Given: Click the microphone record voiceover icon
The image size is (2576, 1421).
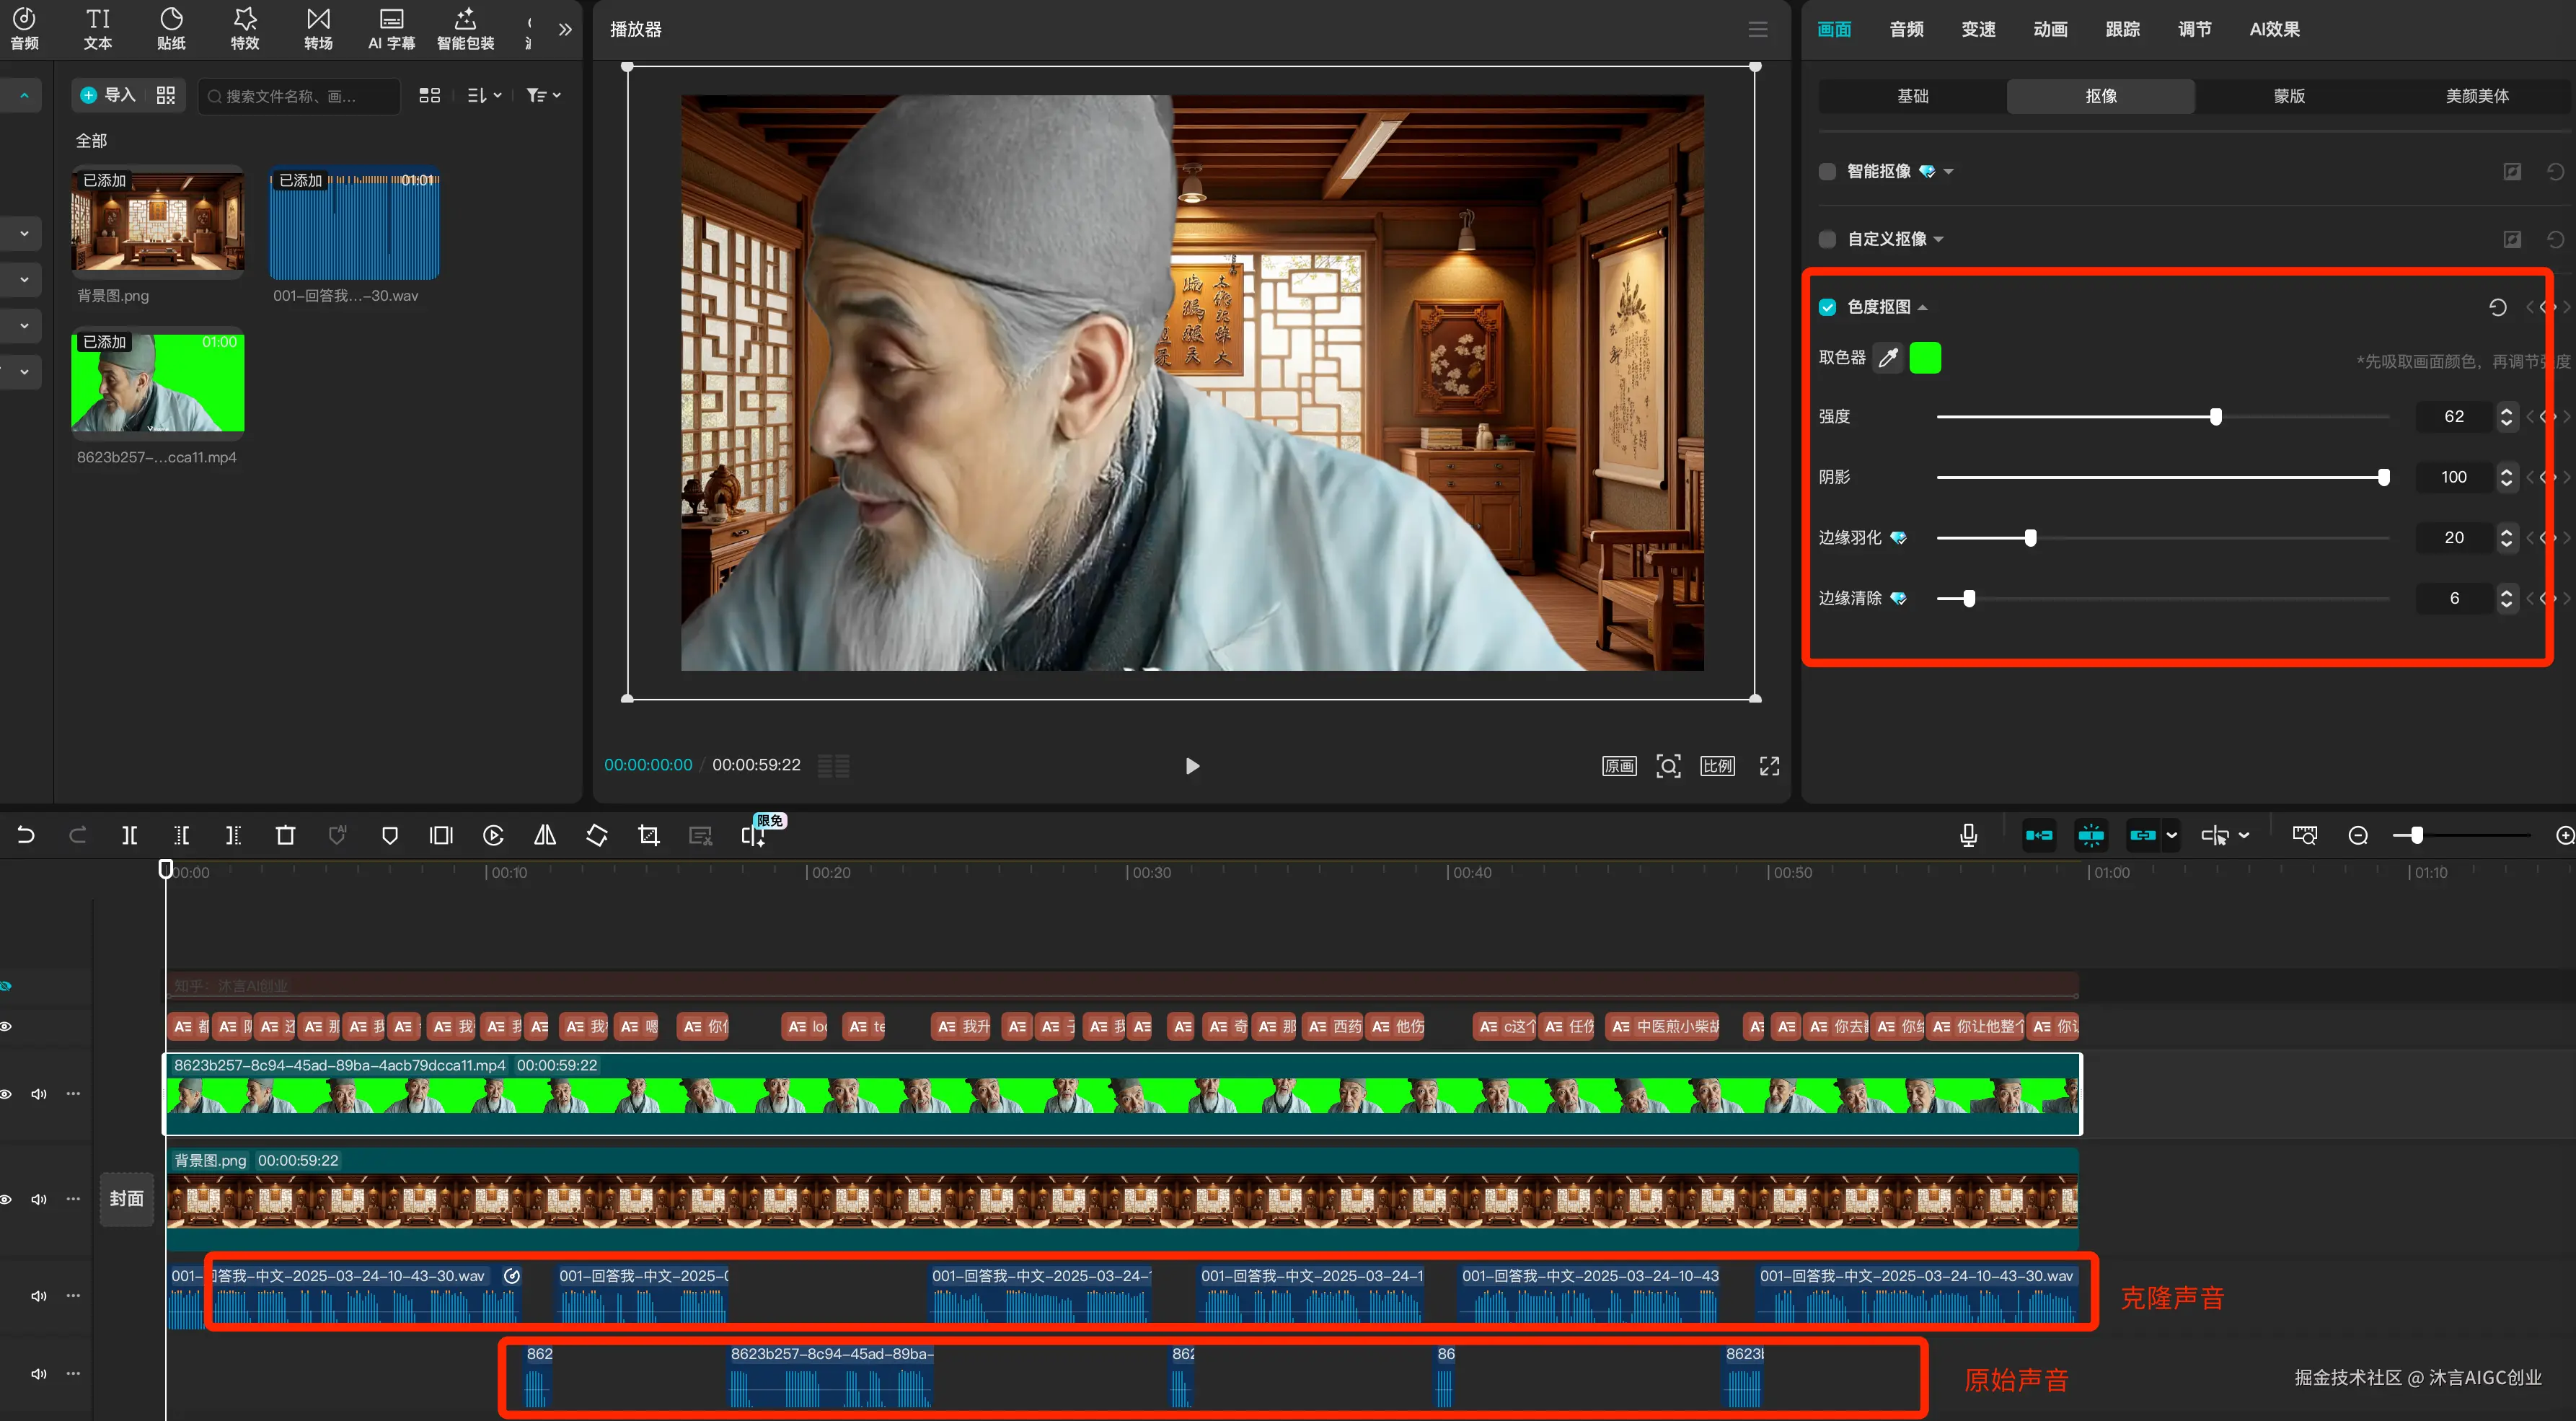Looking at the screenshot, I should pyautogui.click(x=1968, y=835).
